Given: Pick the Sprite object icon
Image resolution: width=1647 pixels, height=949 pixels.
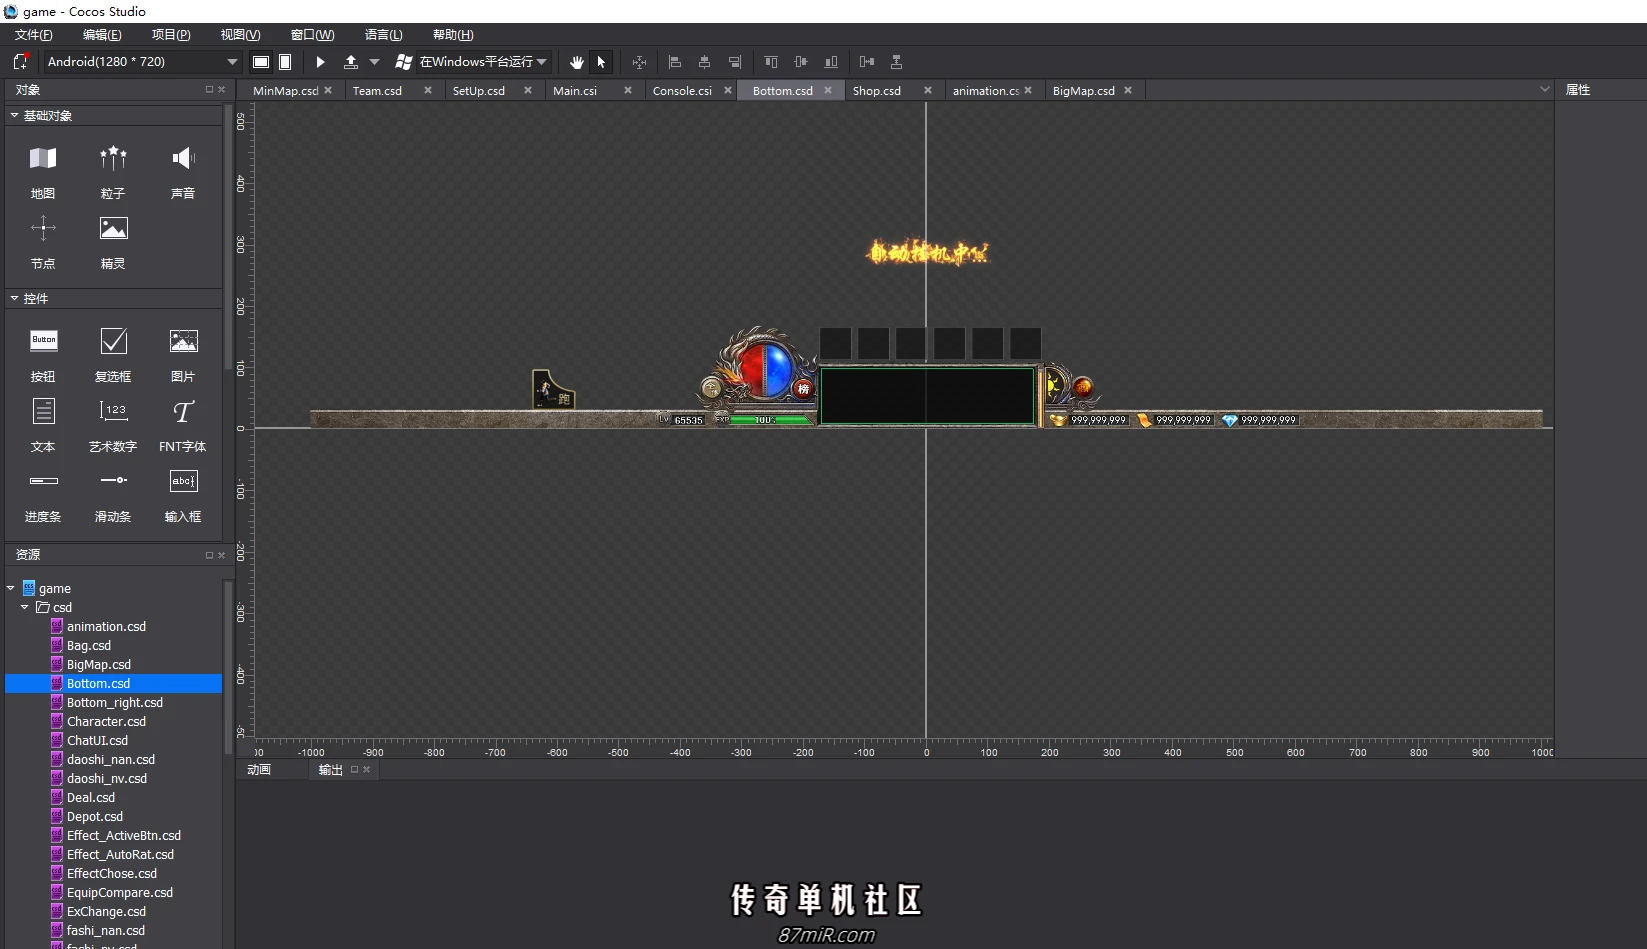Looking at the screenshot, I should pyautogui.click(x=113, y=229).
